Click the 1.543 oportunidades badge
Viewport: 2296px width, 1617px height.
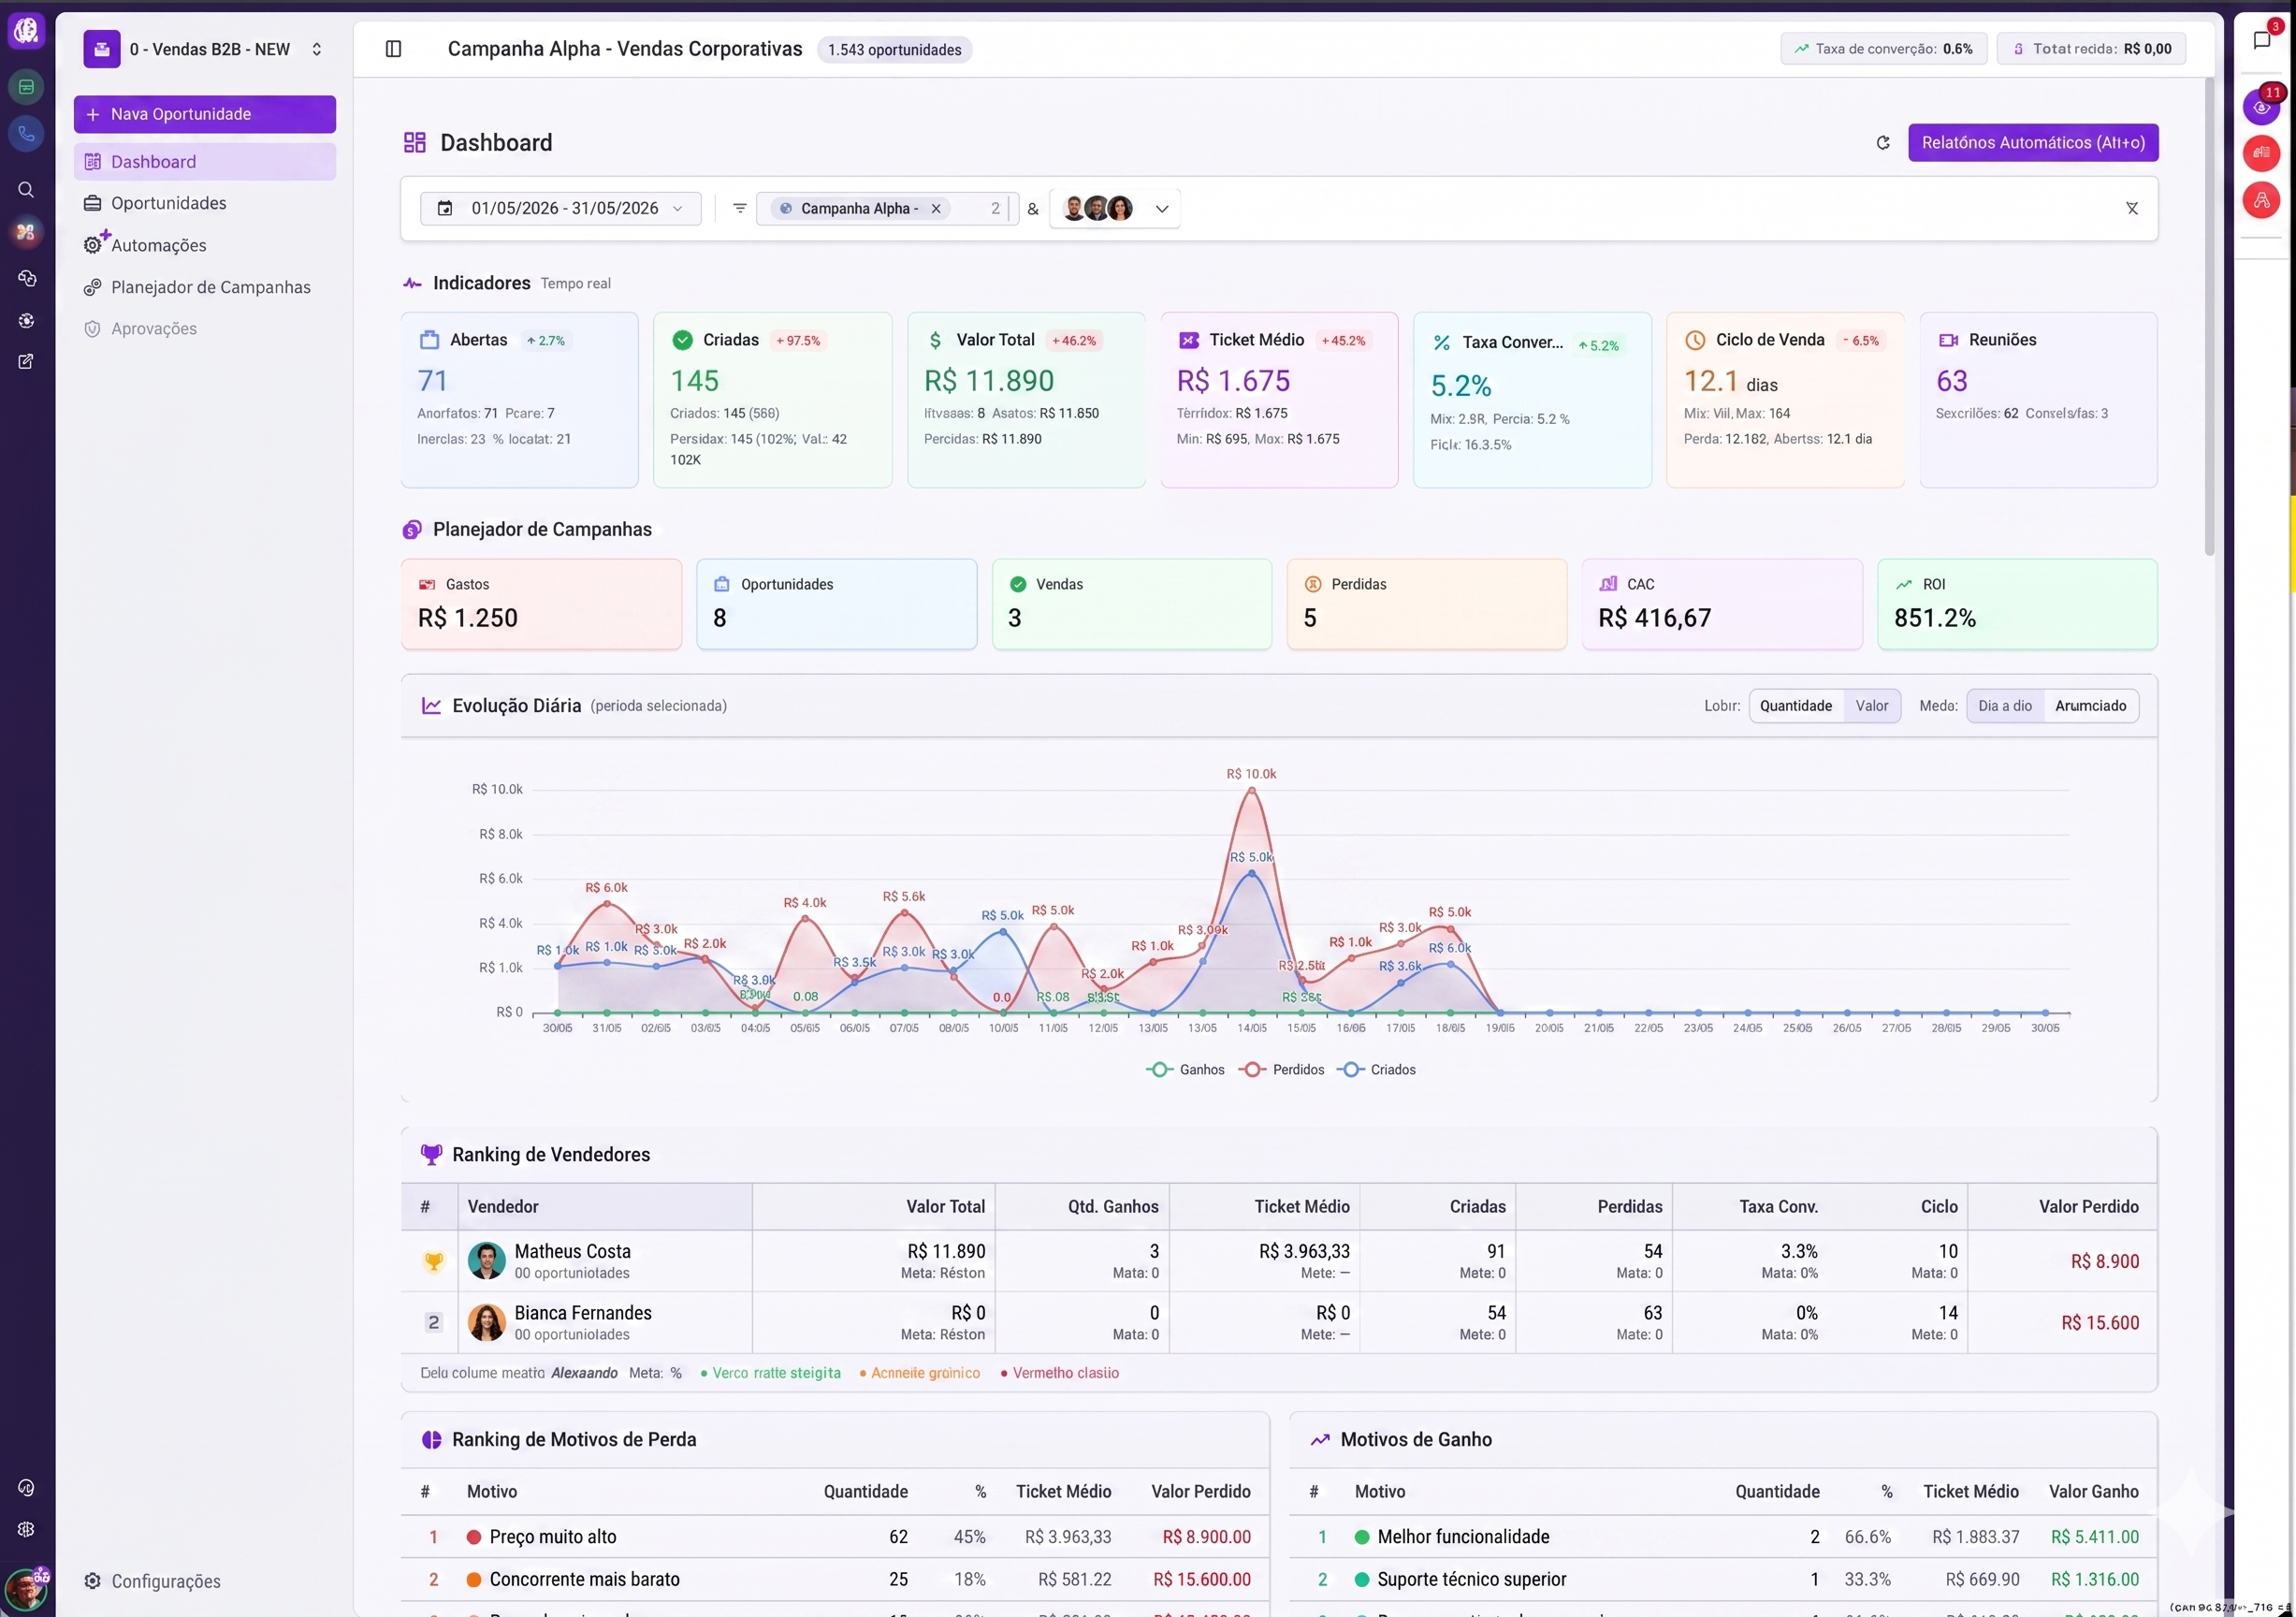[895, 50]
